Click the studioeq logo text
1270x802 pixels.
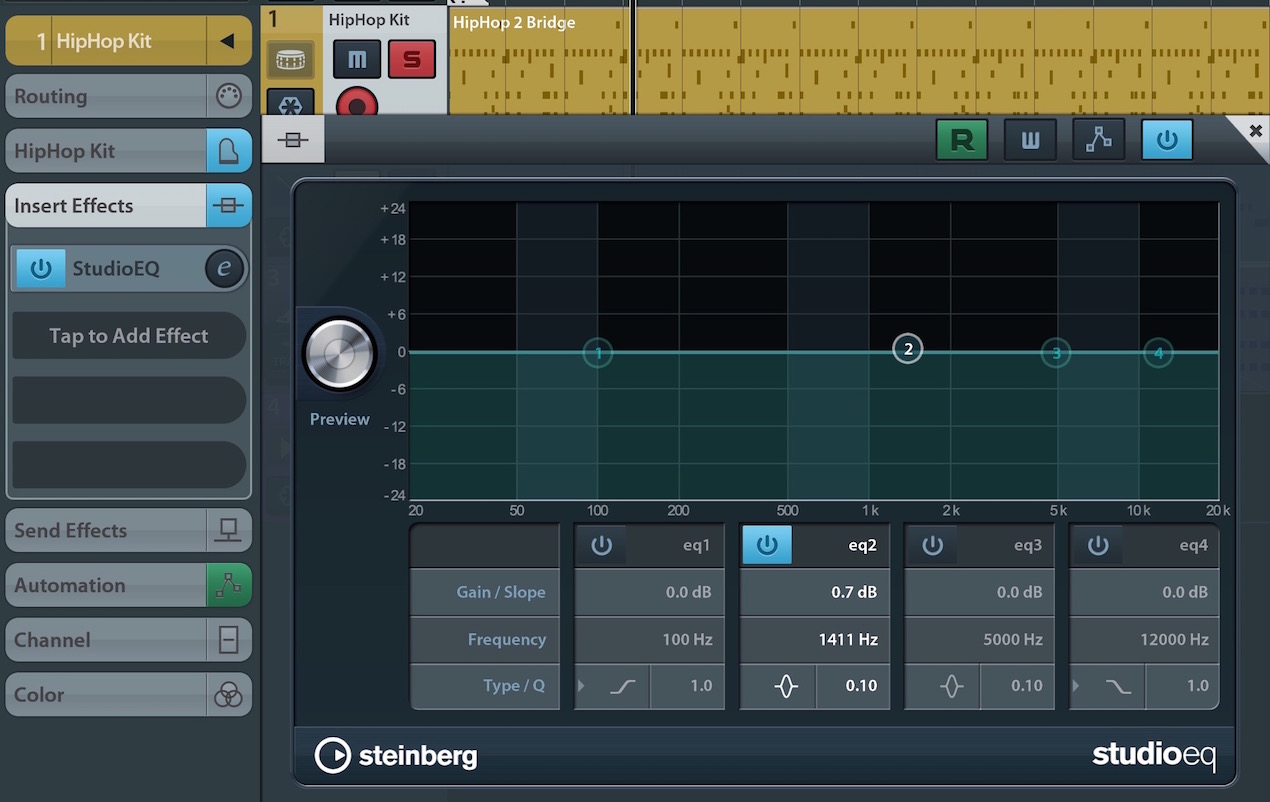point(1154,755)
